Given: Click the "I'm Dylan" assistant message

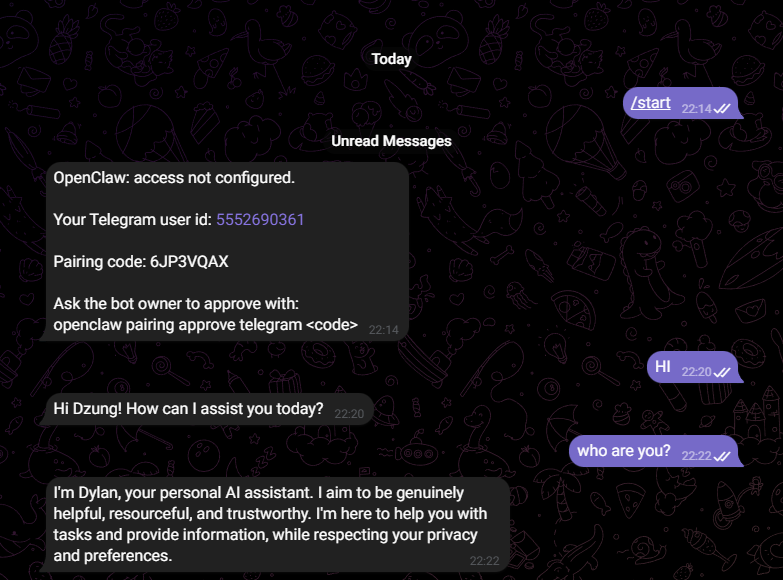Looking at the screenshot, I should [x=270, y=524].
